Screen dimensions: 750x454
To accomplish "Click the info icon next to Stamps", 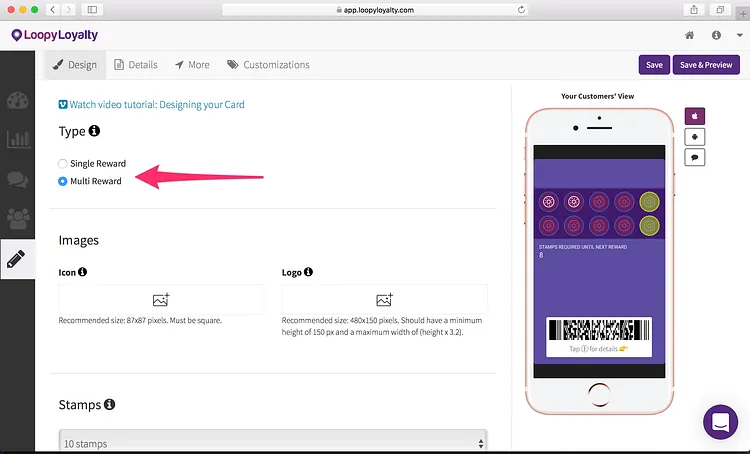I will [x=110, y=404].
